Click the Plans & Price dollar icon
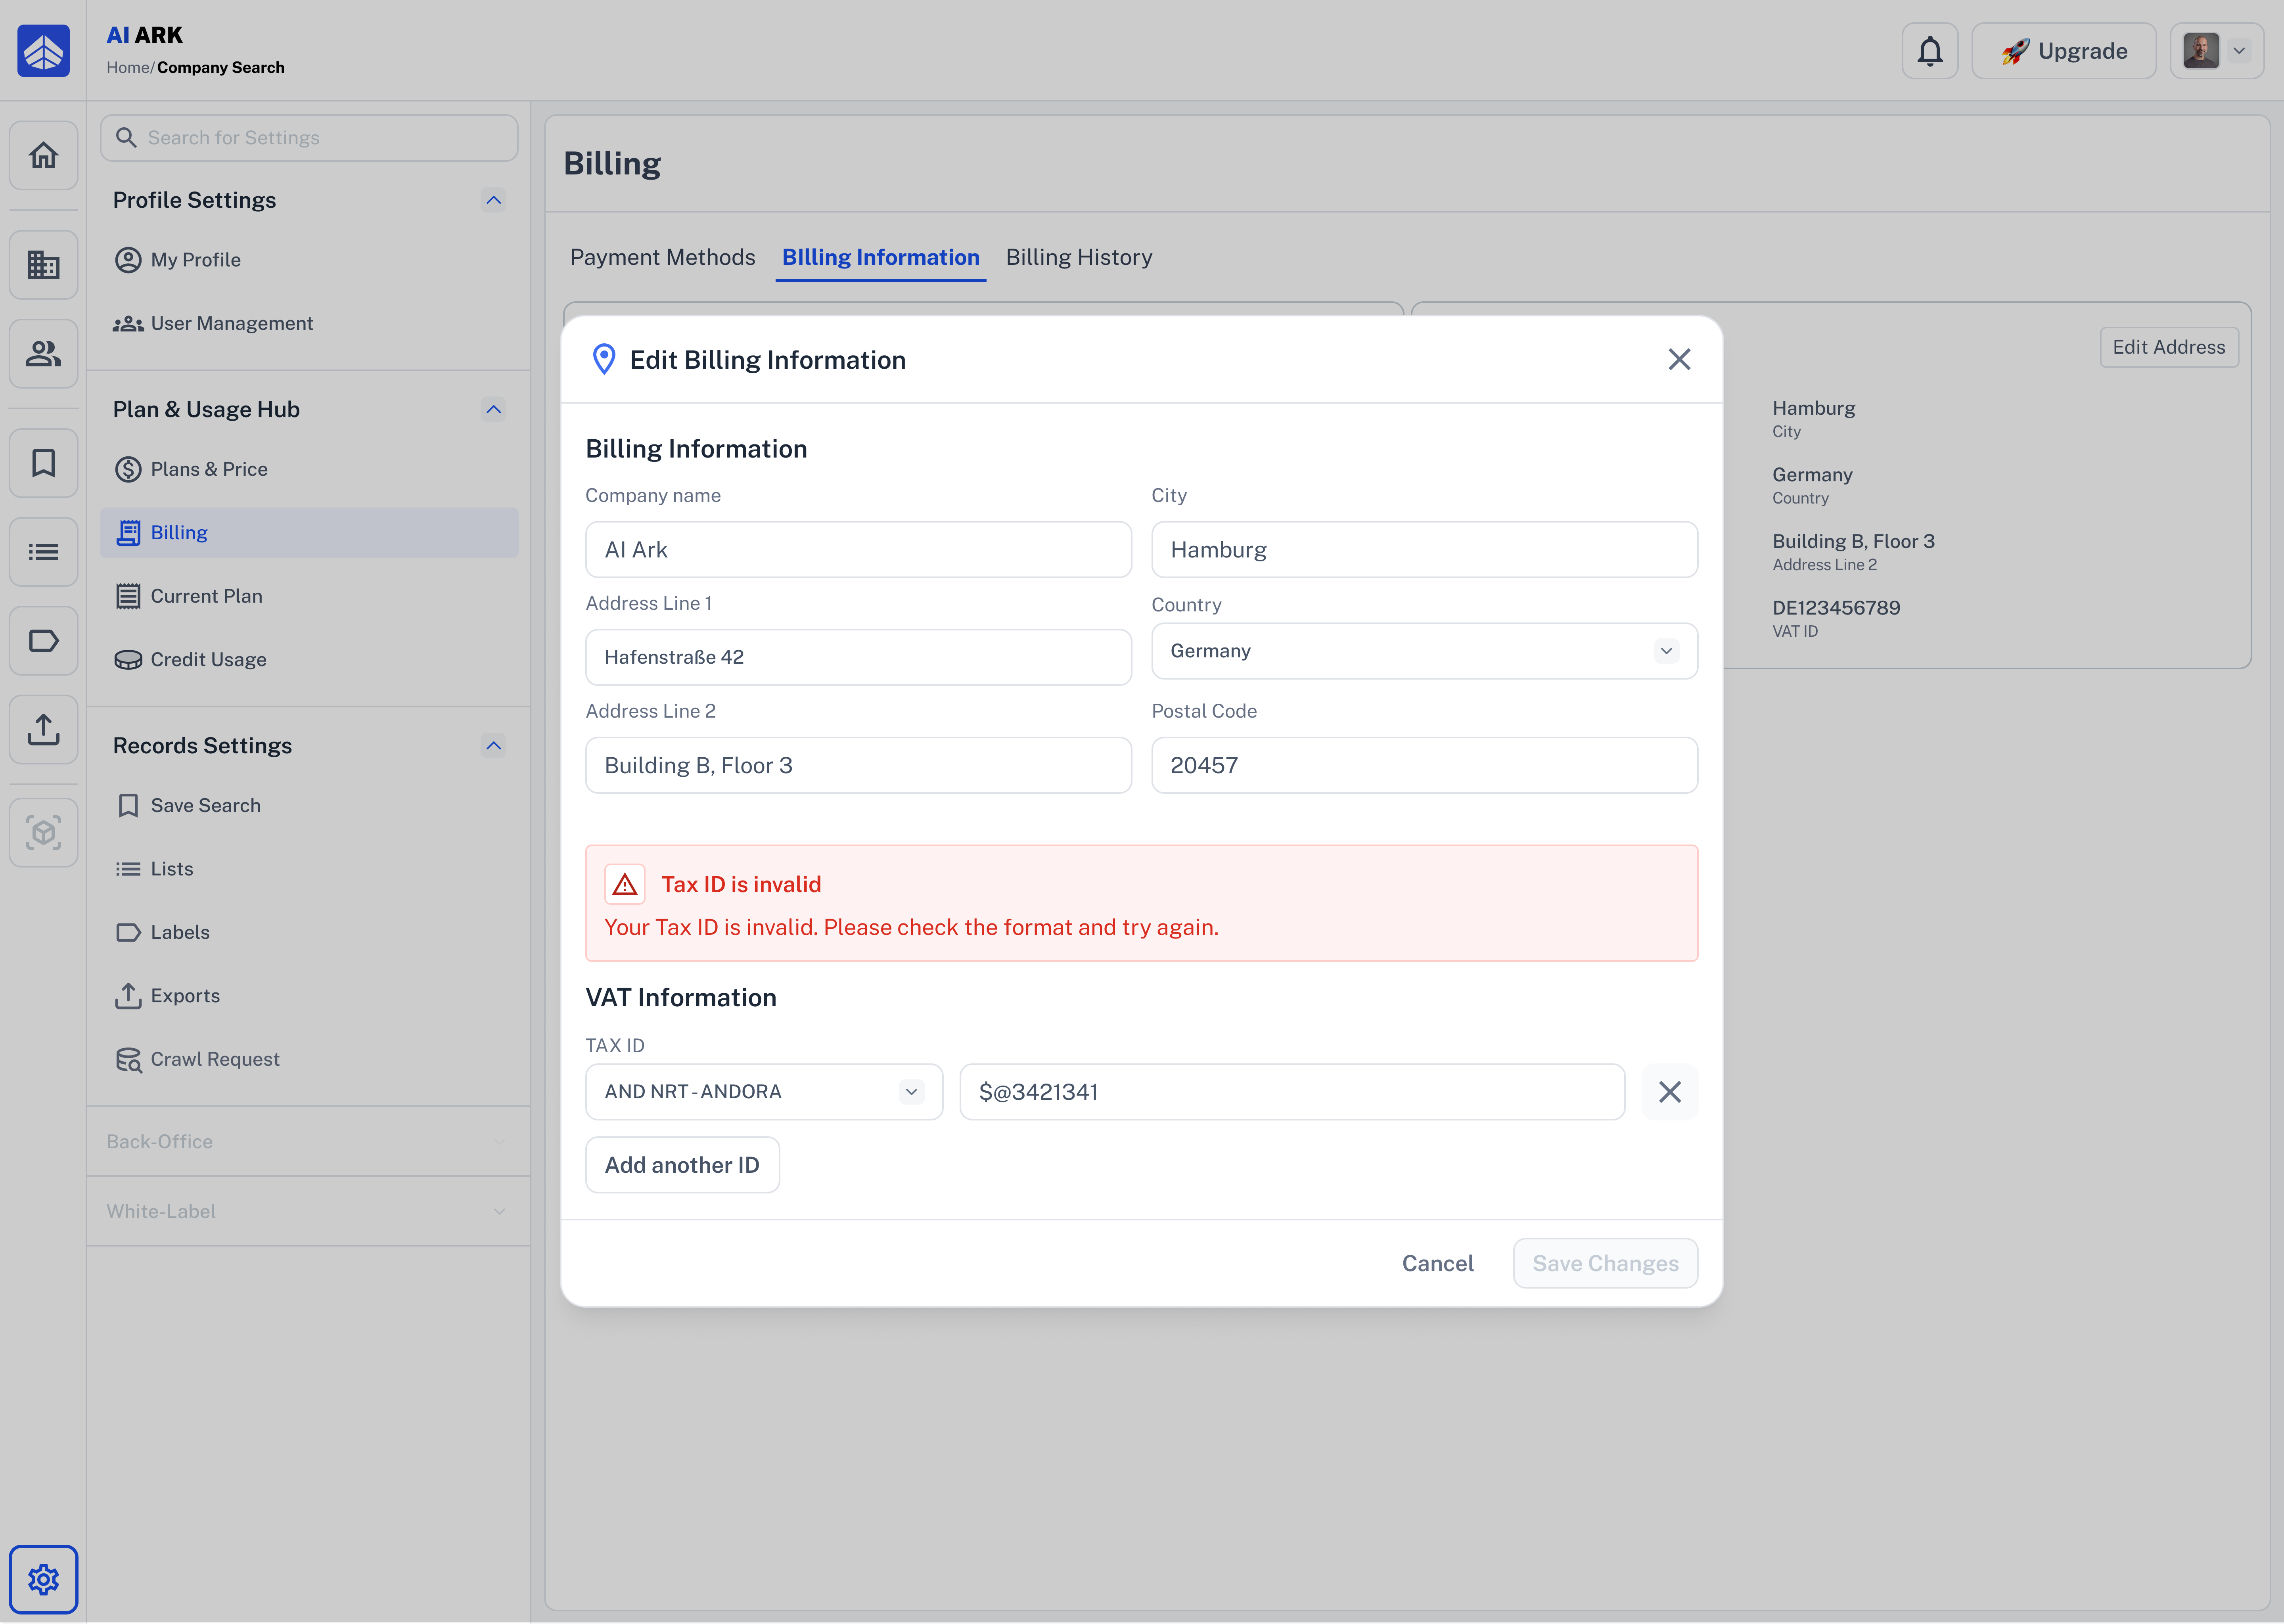2284x1624 pixels. (x=128, y=470)
